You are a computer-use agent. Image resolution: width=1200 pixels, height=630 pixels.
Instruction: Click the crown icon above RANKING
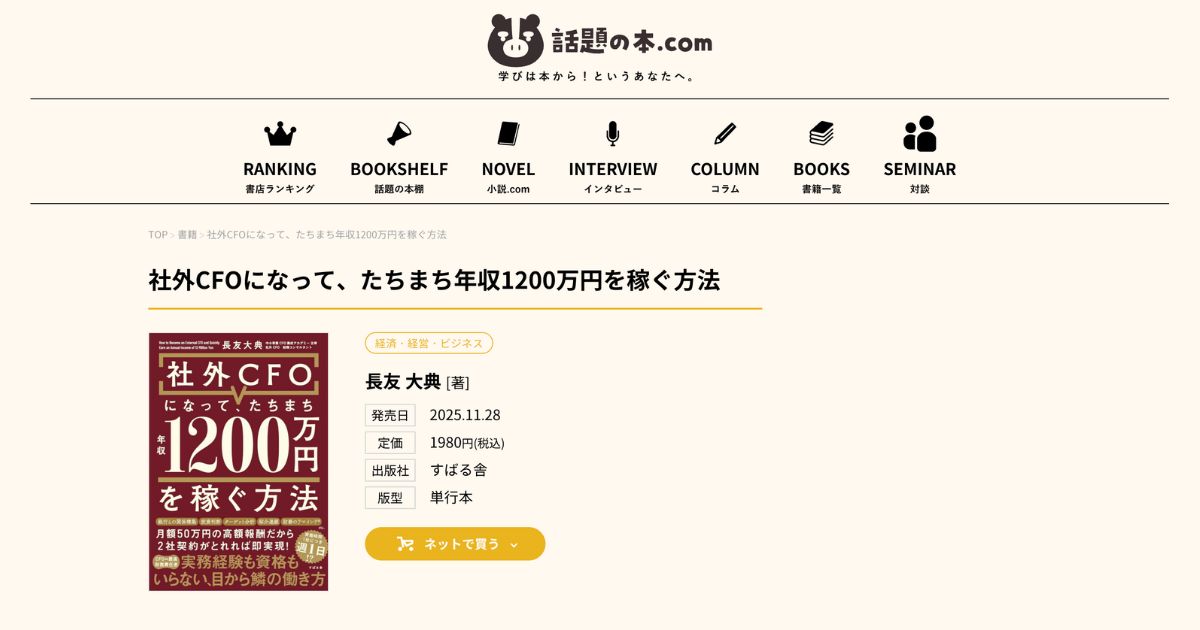click(280, 134)
